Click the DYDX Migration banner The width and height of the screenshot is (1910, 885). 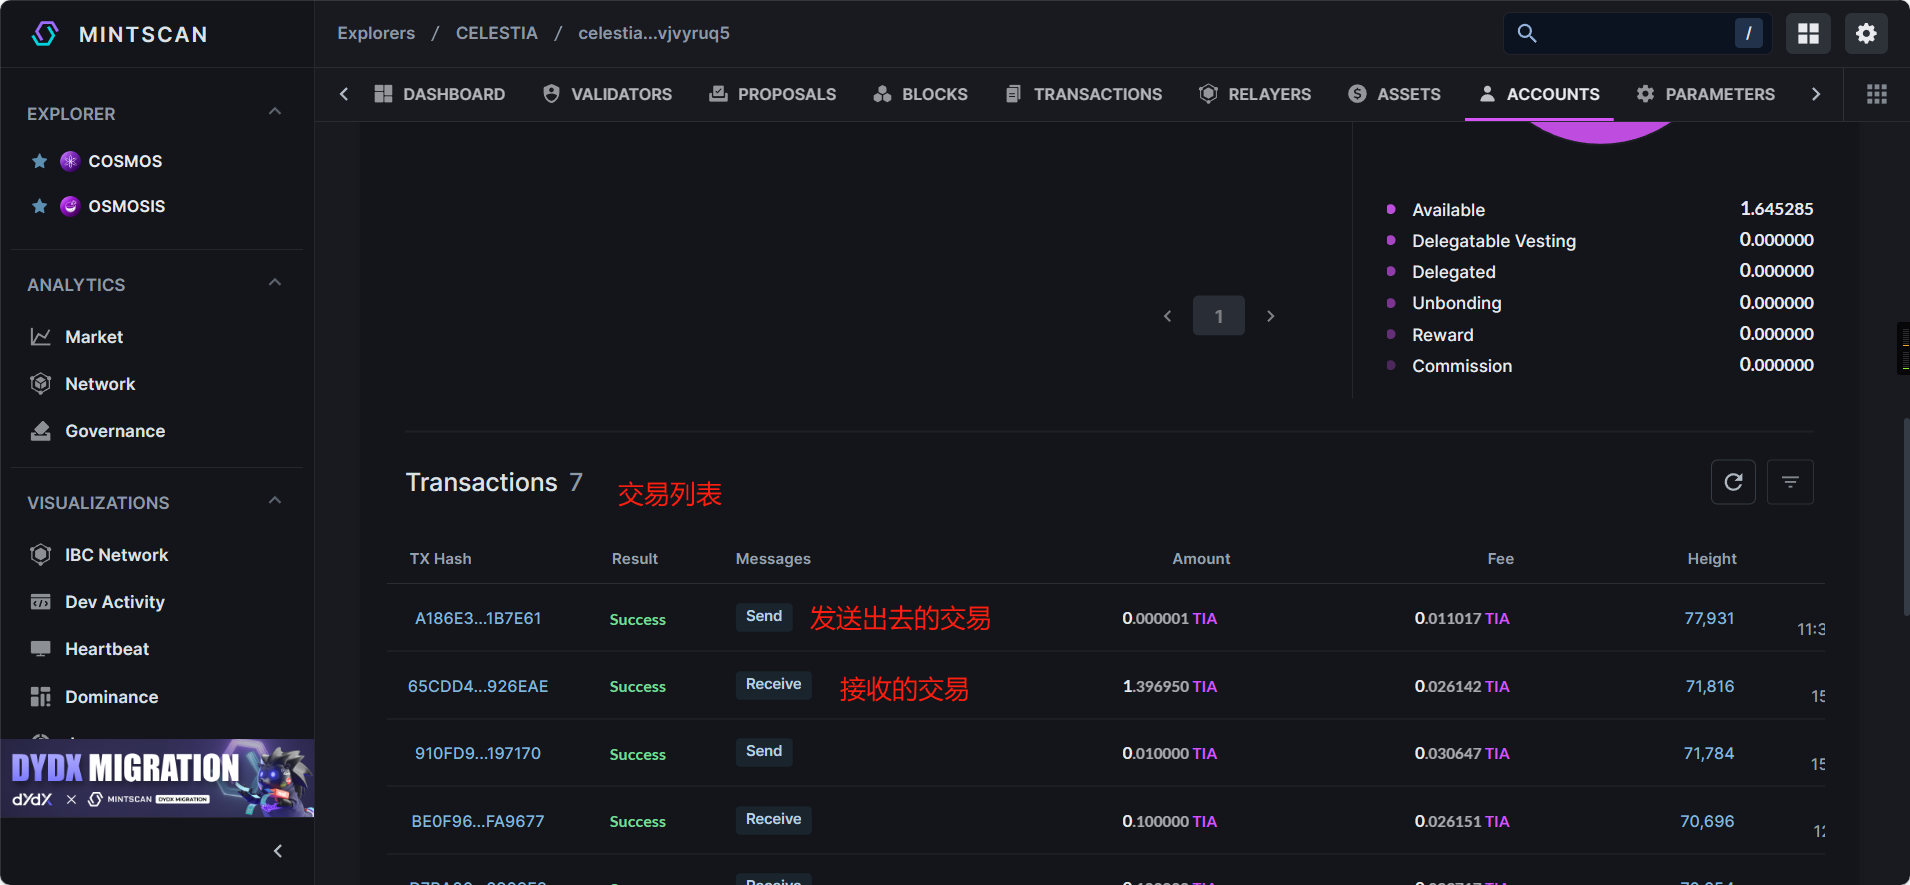(x=157, y=778)
